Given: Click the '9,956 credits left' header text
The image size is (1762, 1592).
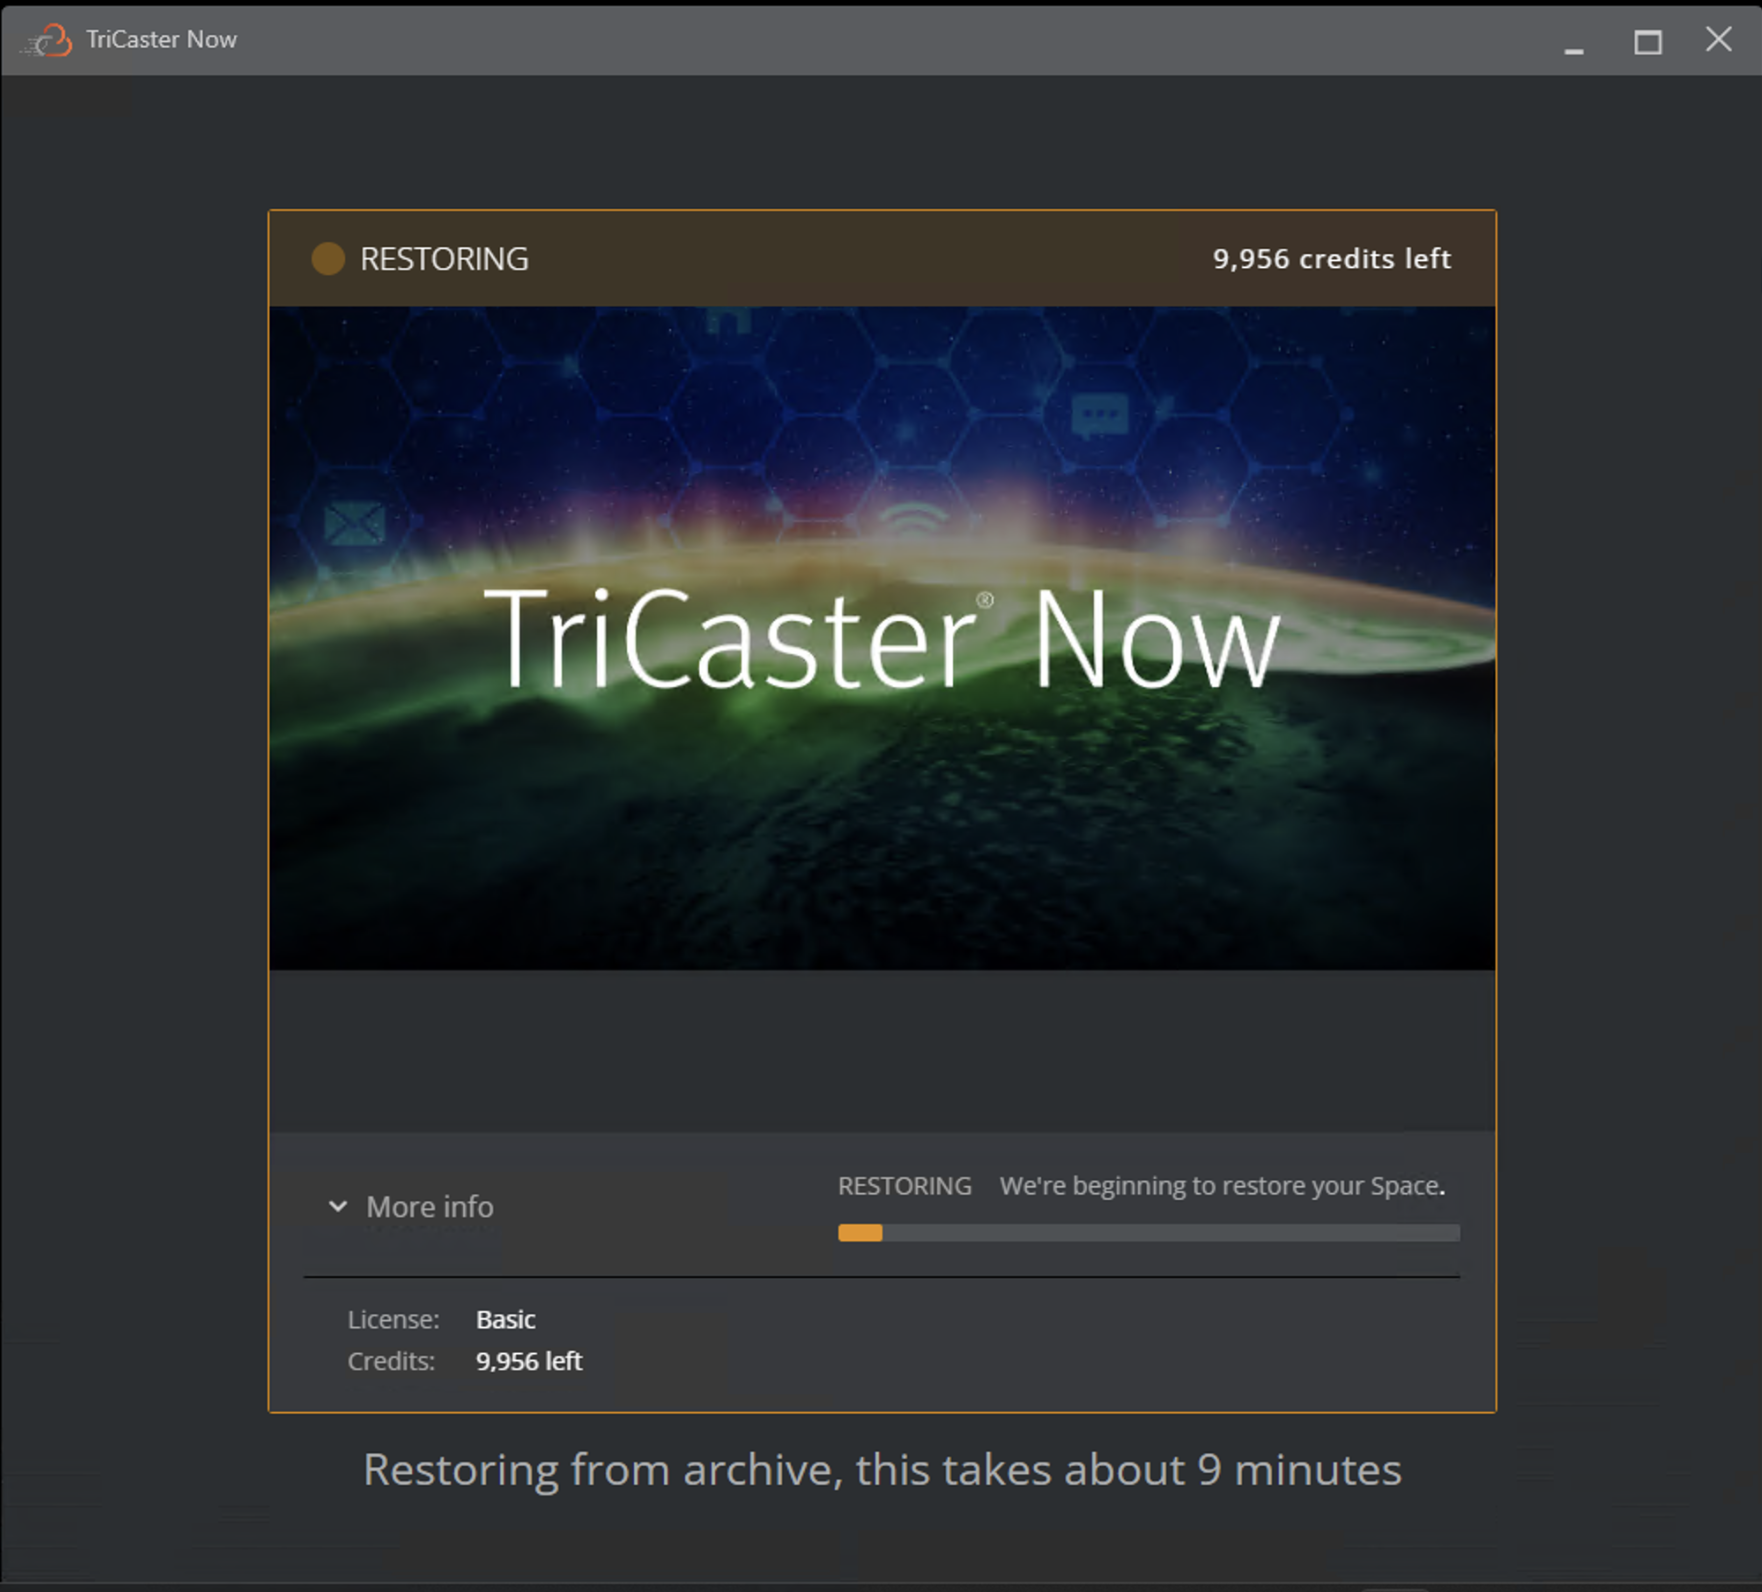Looking at the screenshot, I should tap(1332, 259).
